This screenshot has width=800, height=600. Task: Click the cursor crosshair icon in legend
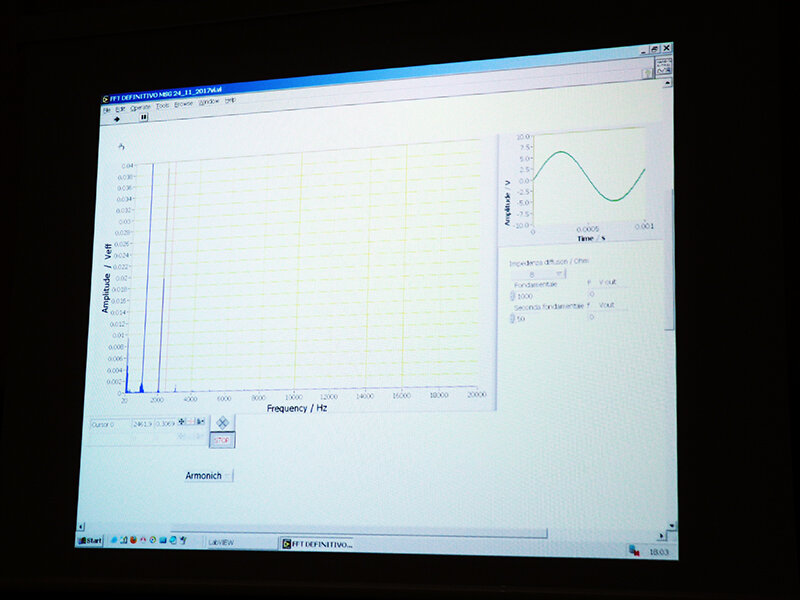pyautogui.click(x=182, y=422)
